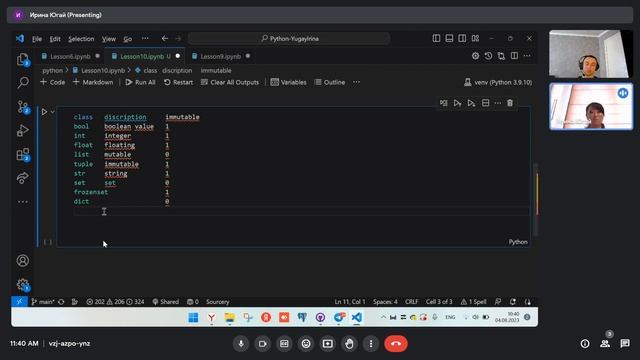Run the current notebook cell
The height and width of the screenshot is (360, 640).
pyautogui.click(x=44, y=111)
